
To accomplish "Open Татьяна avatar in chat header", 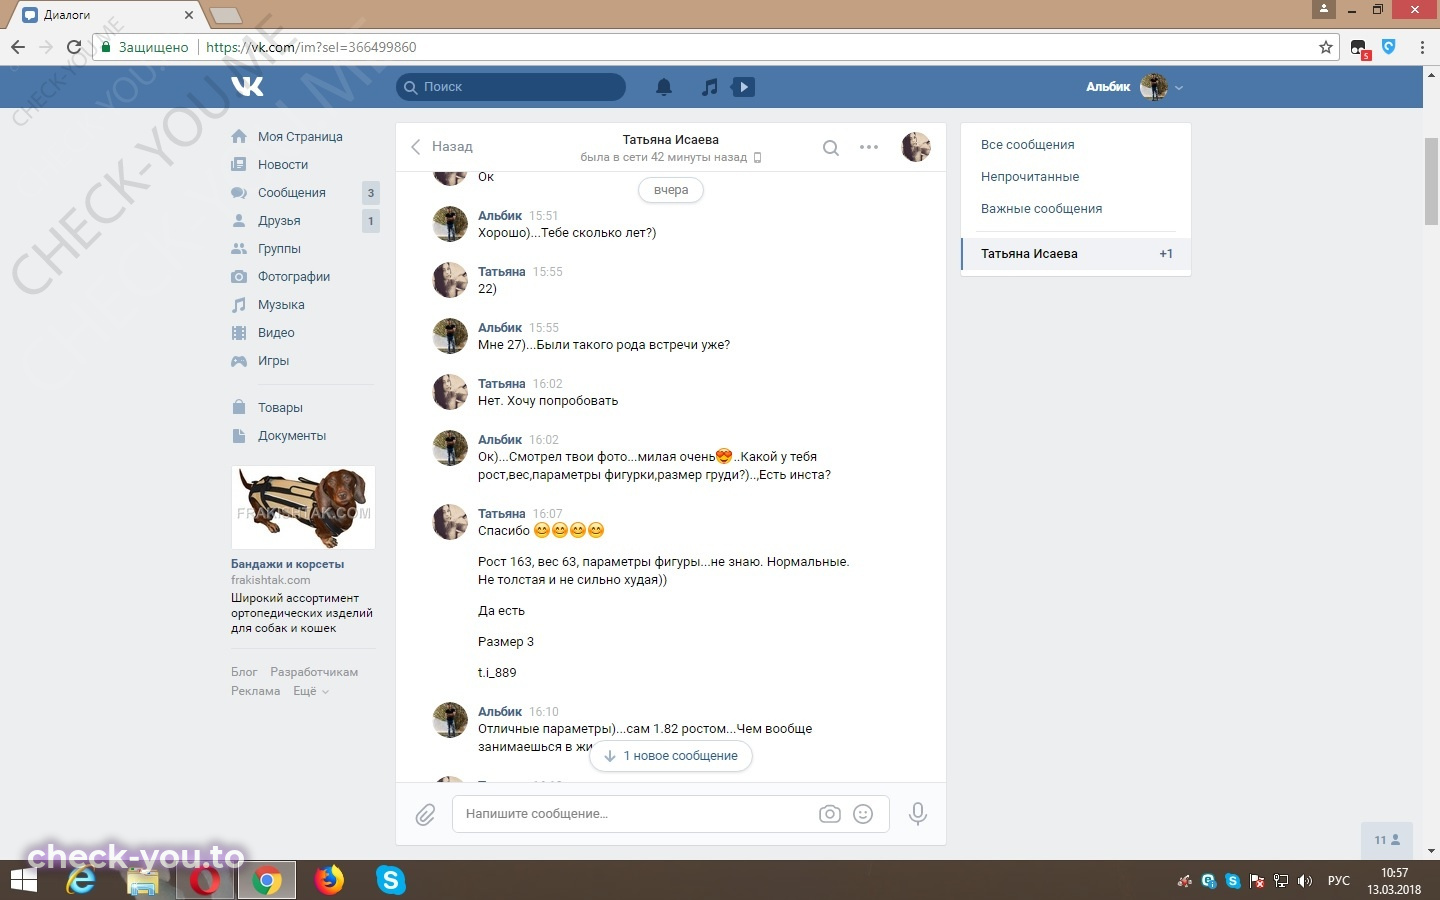I will tap(916, 147).
